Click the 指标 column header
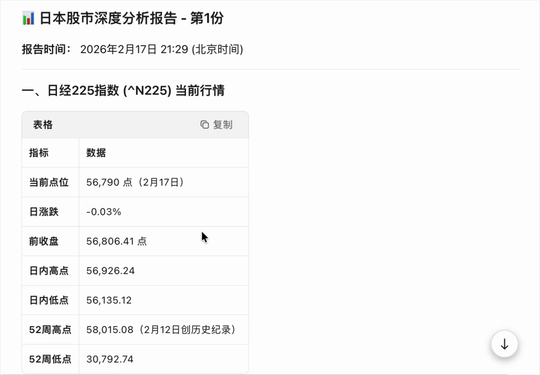This screenshot has width=540, height=375. coord(39,153)
